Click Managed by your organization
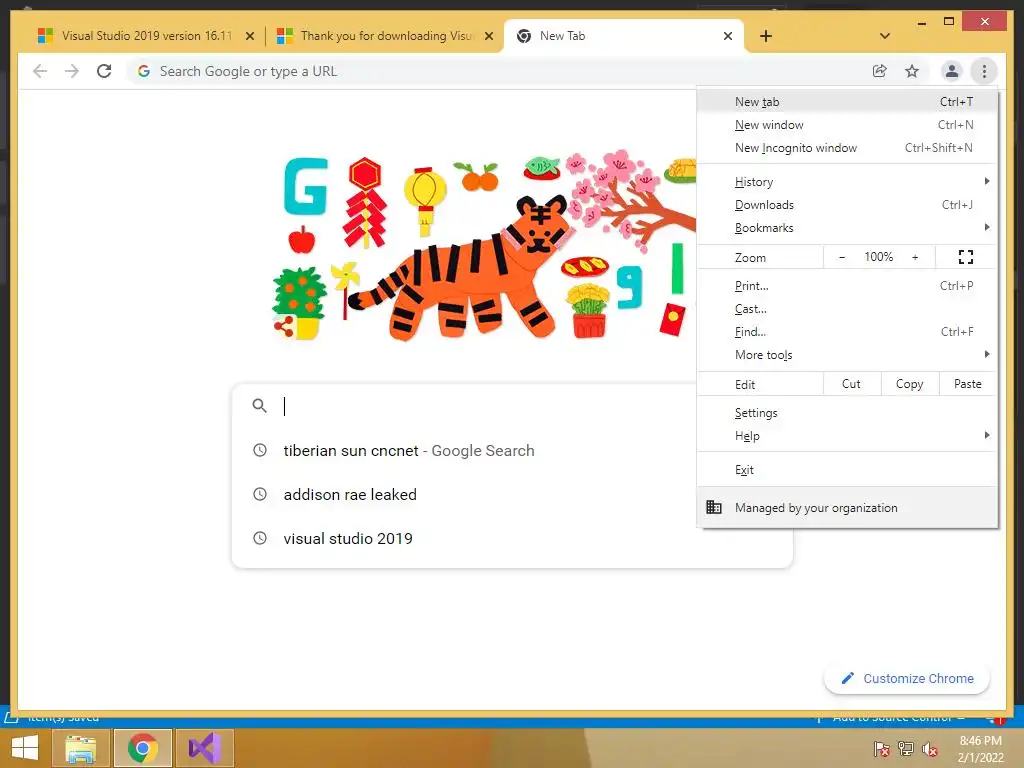 click(847, 507)
